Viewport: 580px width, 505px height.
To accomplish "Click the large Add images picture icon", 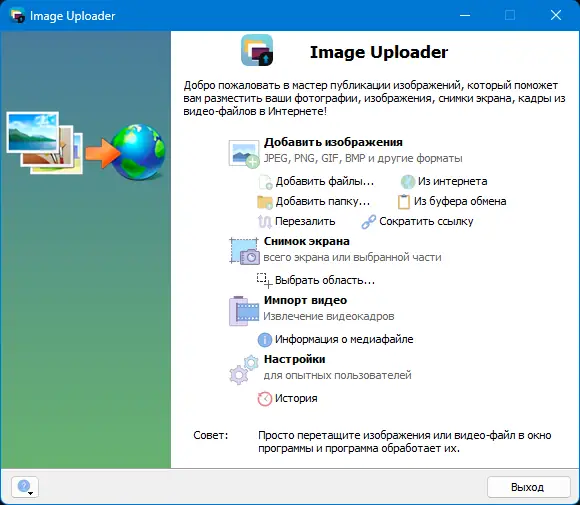I will 244,153.
